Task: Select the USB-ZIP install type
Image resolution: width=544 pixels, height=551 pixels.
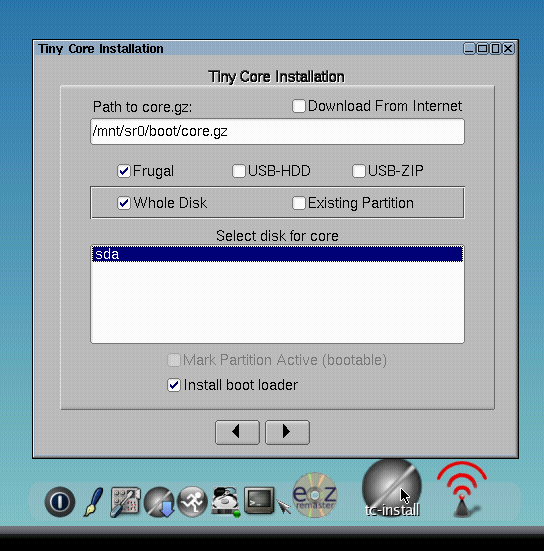Action: point(359,171)
